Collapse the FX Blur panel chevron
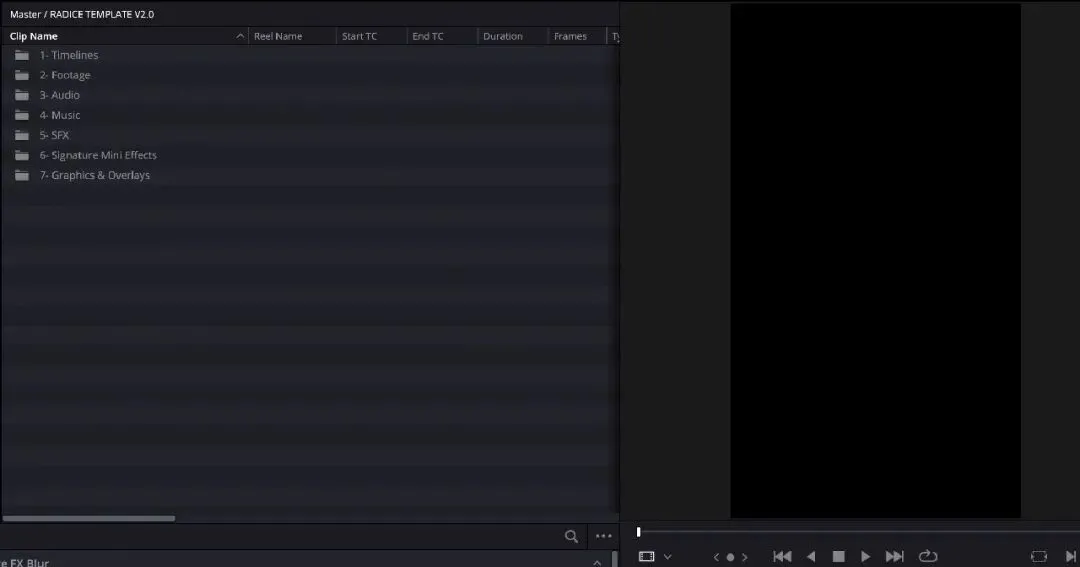 (596, 562)
